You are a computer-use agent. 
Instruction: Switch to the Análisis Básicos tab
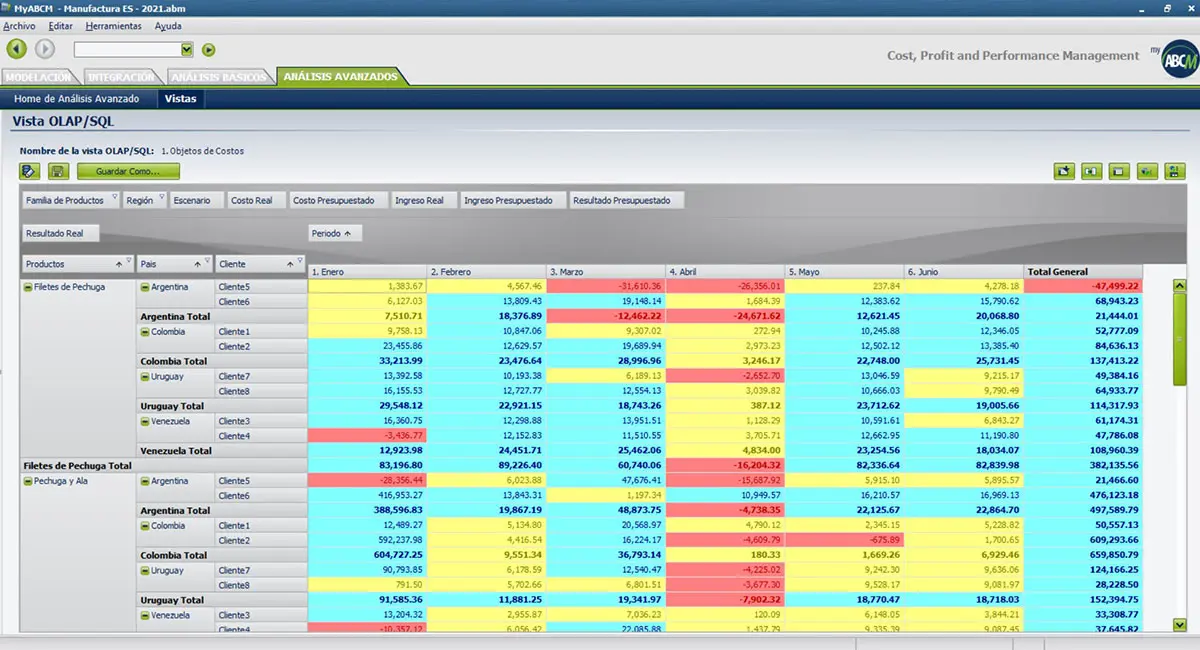coord(219,77)
